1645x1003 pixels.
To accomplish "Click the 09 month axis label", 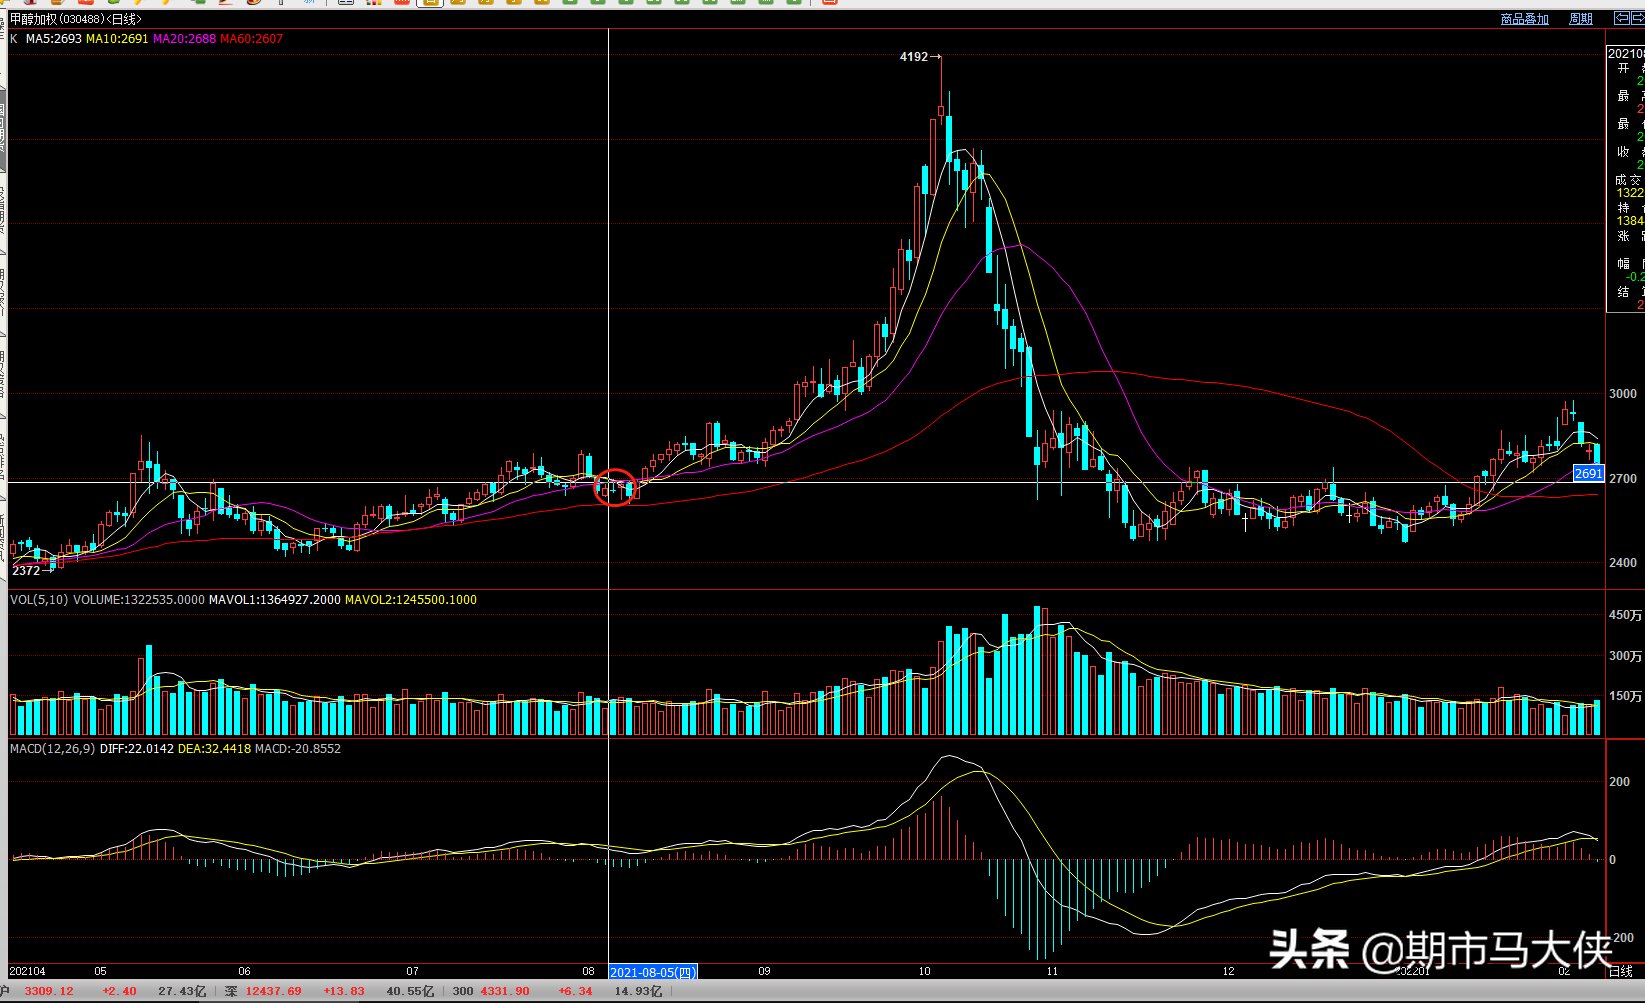I will point(764,971).
